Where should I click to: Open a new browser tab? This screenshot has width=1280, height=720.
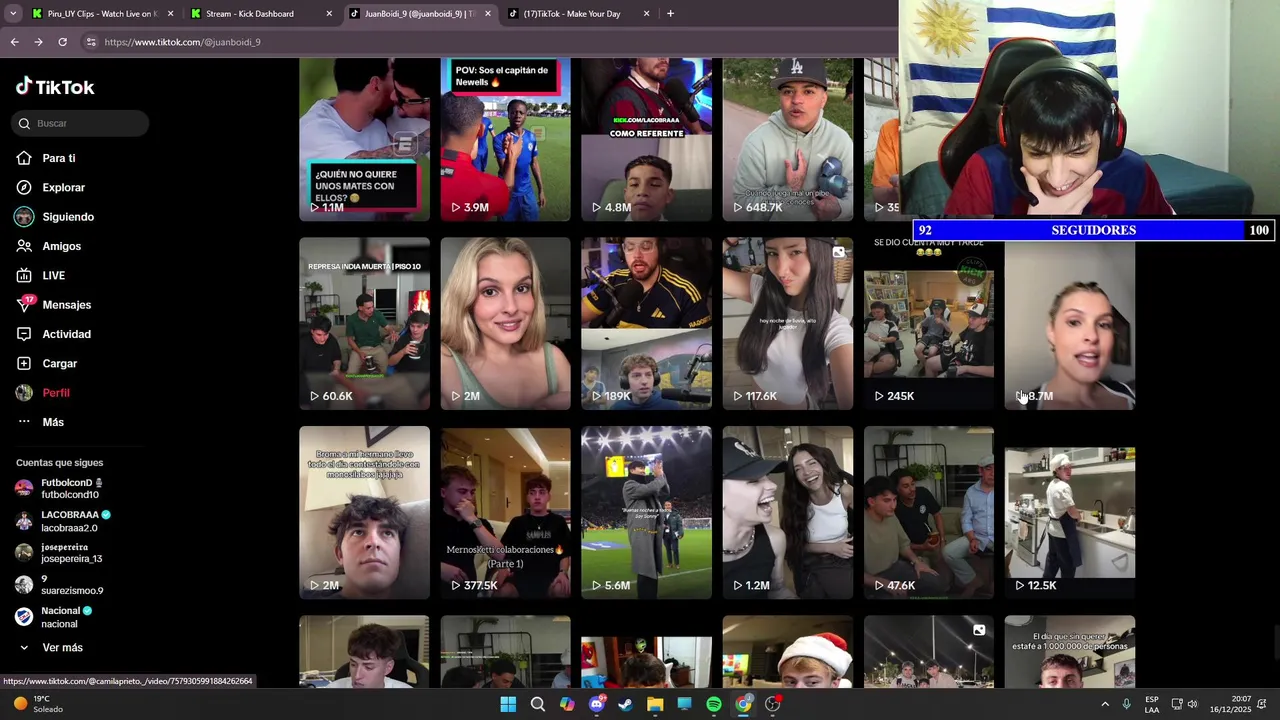click(670, 14)
